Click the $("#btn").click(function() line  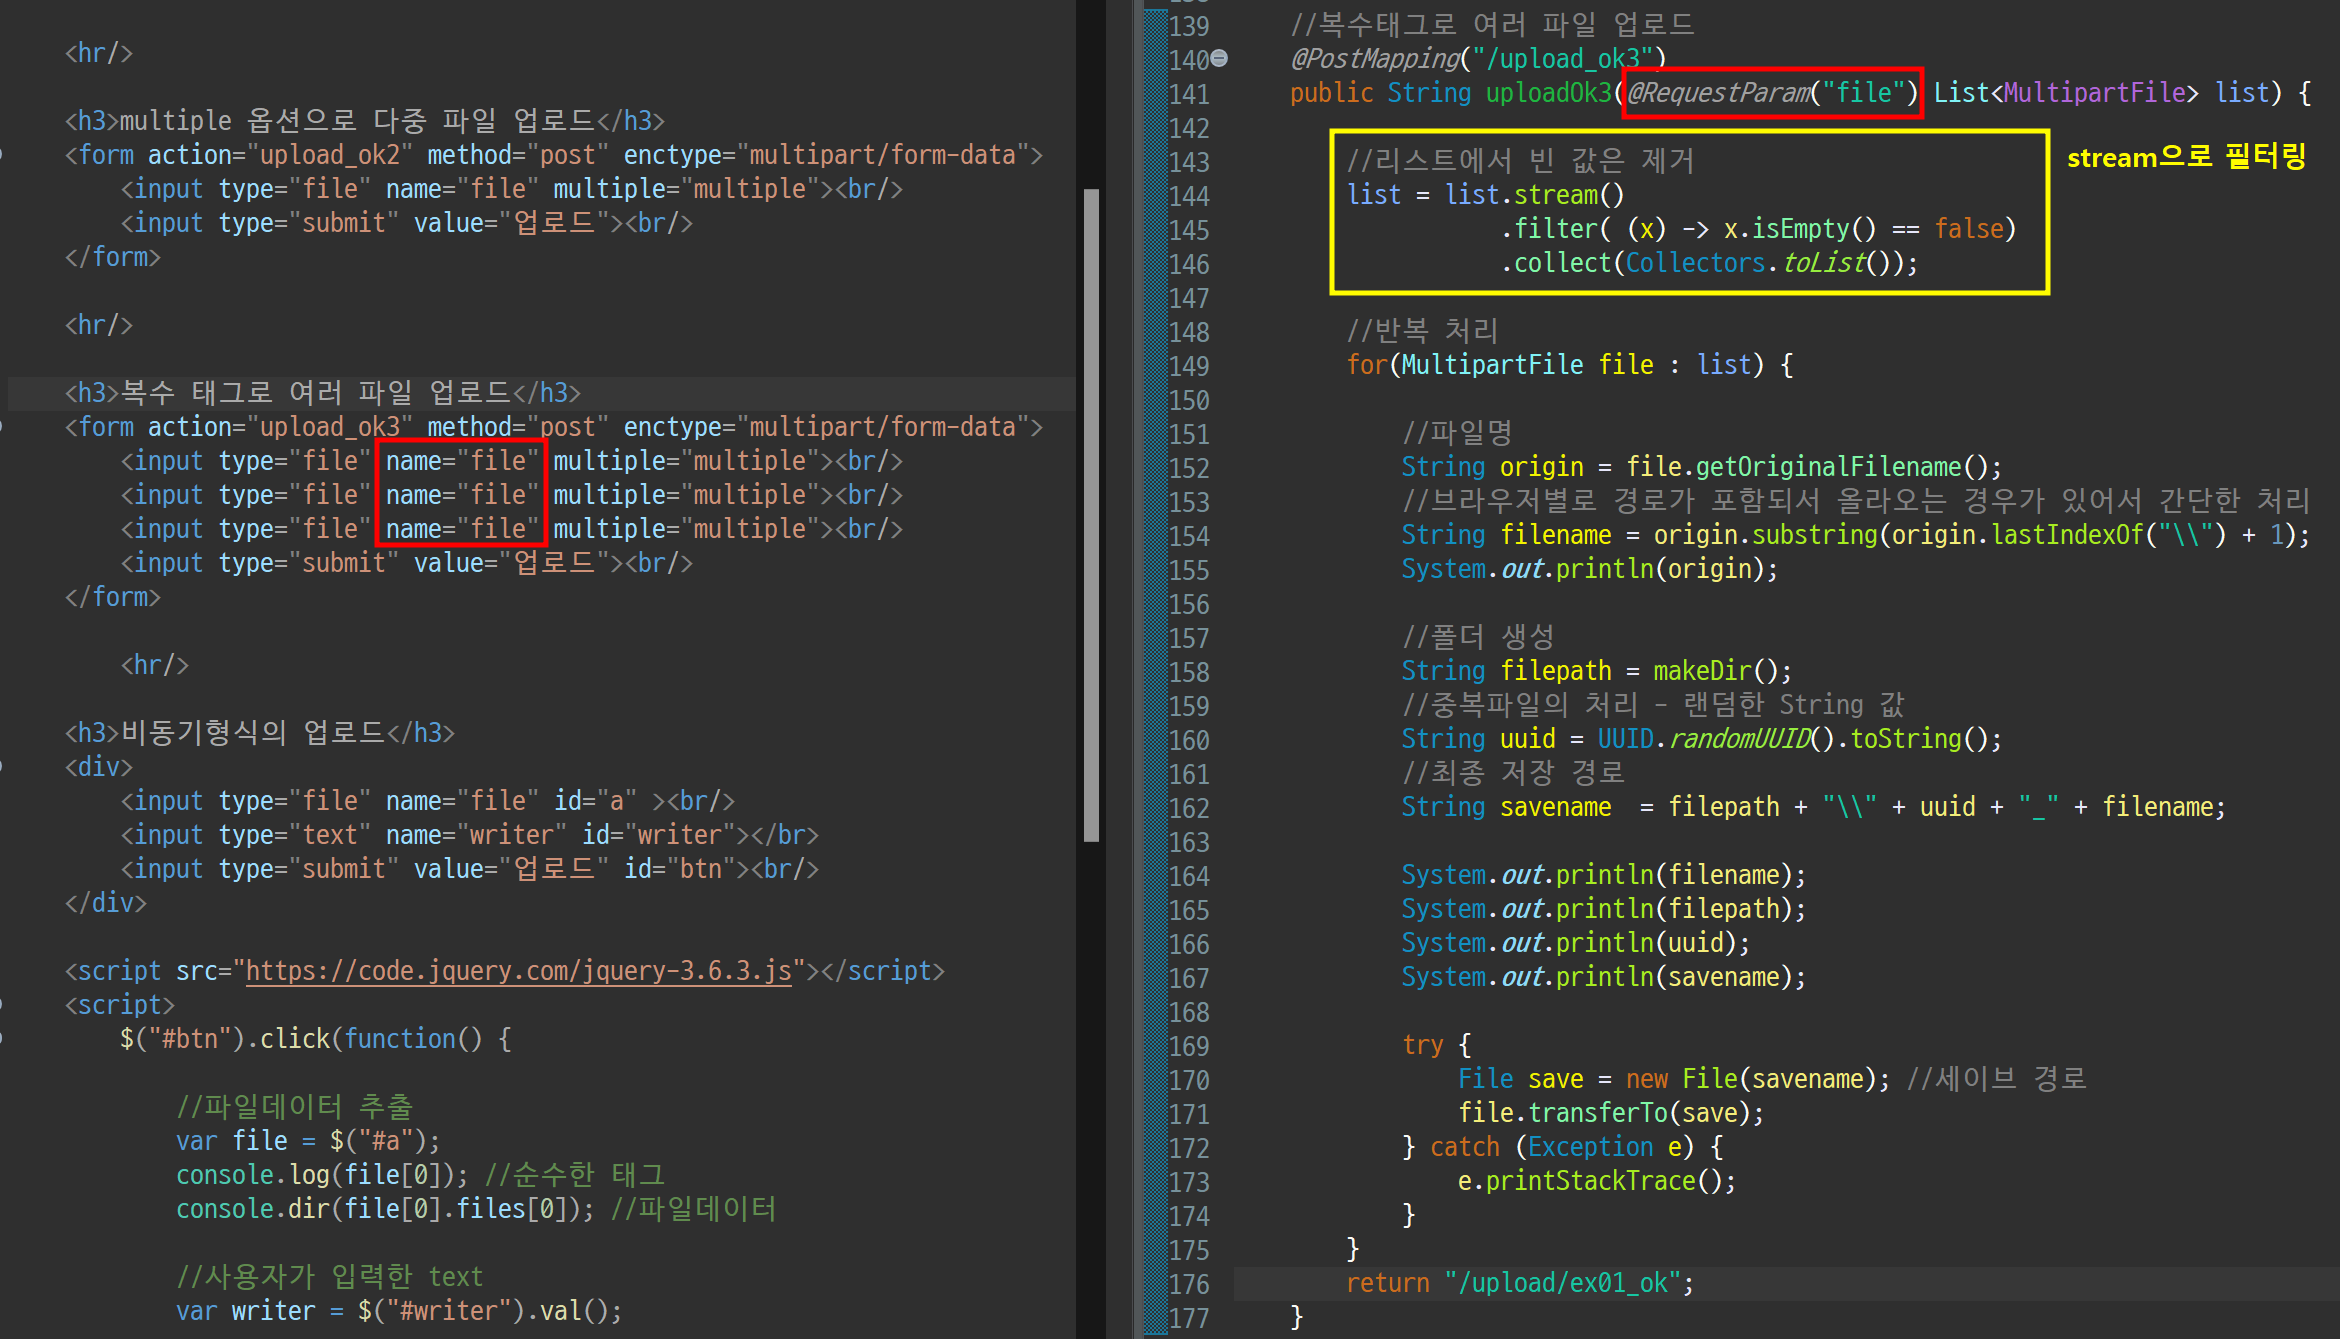tap(315, 1039)
